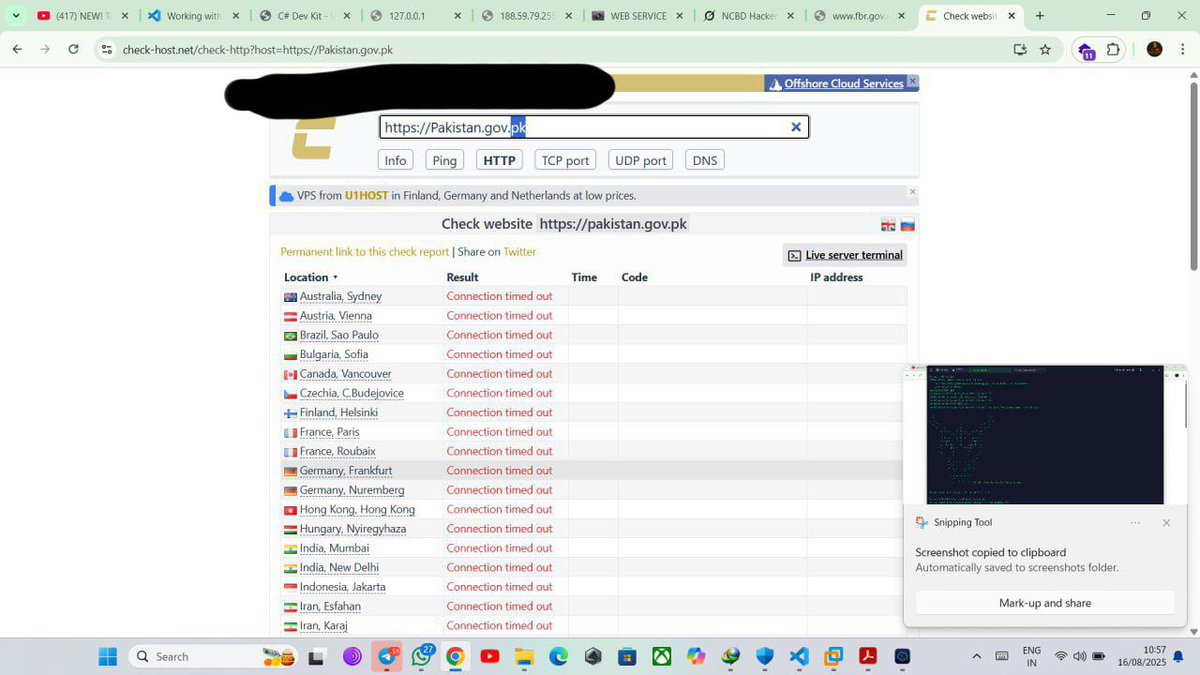
Task: Clear the host input with the X icon
Action: click(x=796, y=127)
